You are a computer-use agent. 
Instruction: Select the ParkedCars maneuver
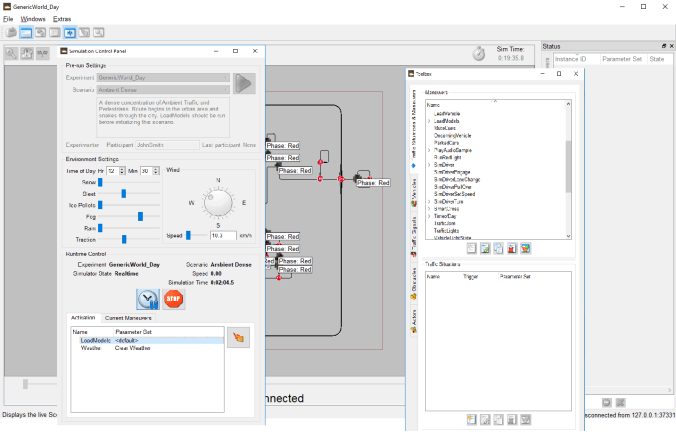click(446, 143)
